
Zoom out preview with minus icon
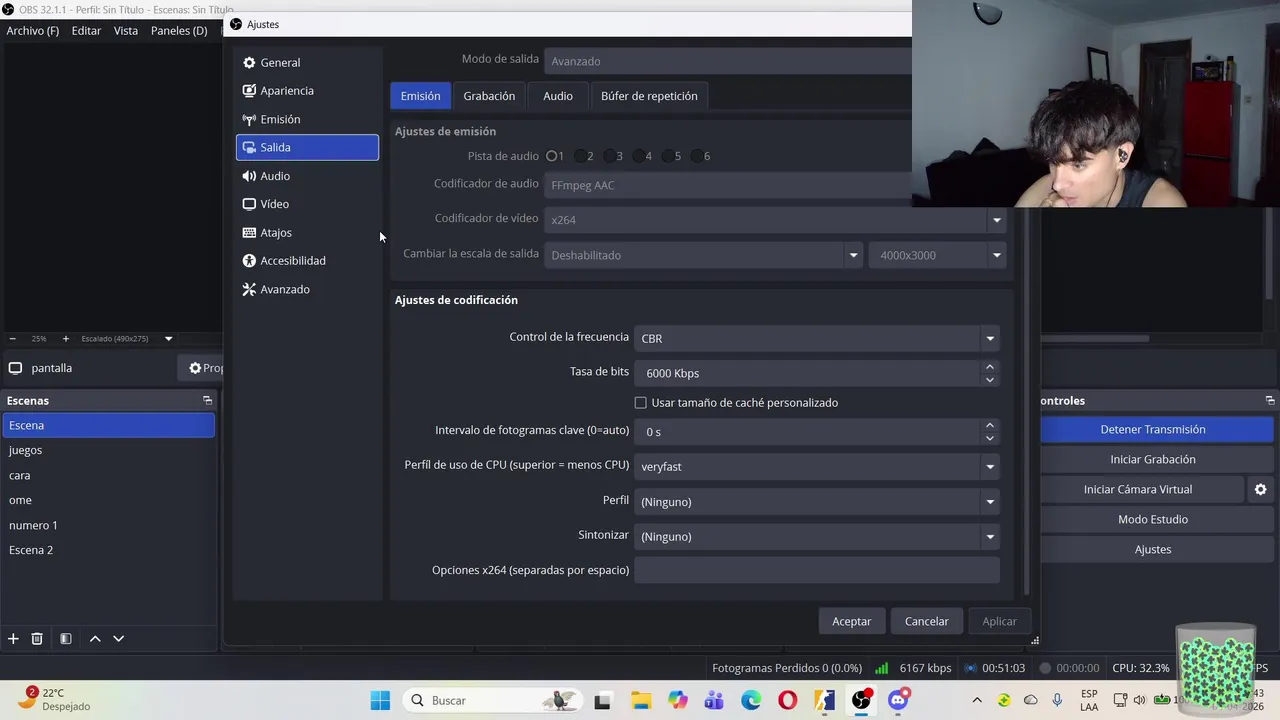coord(13,339)
